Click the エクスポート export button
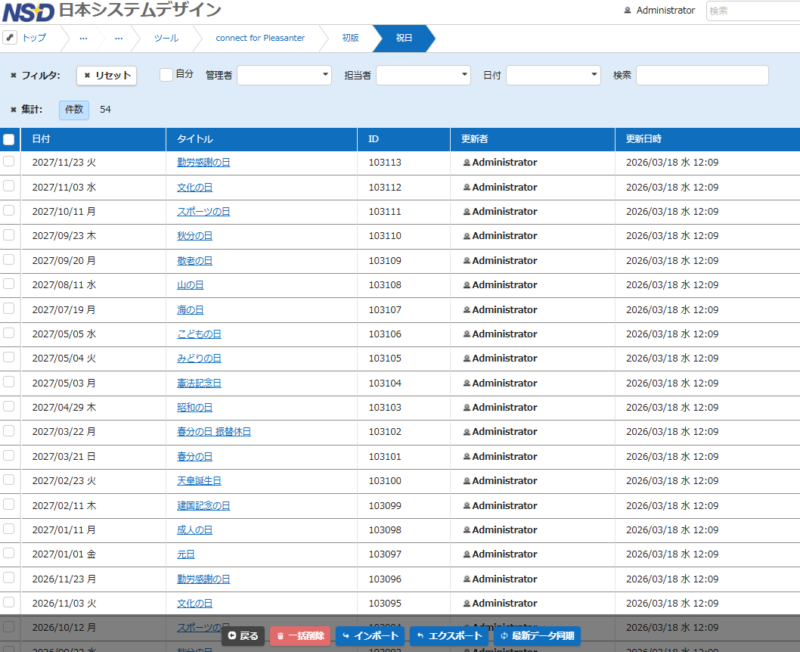Image resolution: width=800 pixels, height=652 pixels. (x=448, y=636)
